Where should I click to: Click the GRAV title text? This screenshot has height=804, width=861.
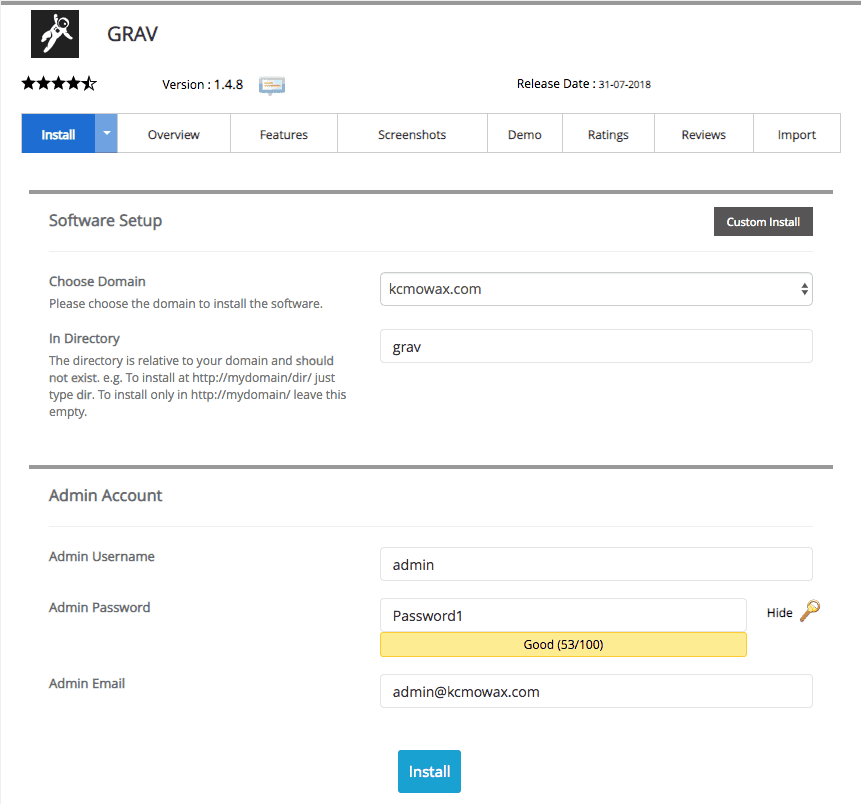[132, 34]
